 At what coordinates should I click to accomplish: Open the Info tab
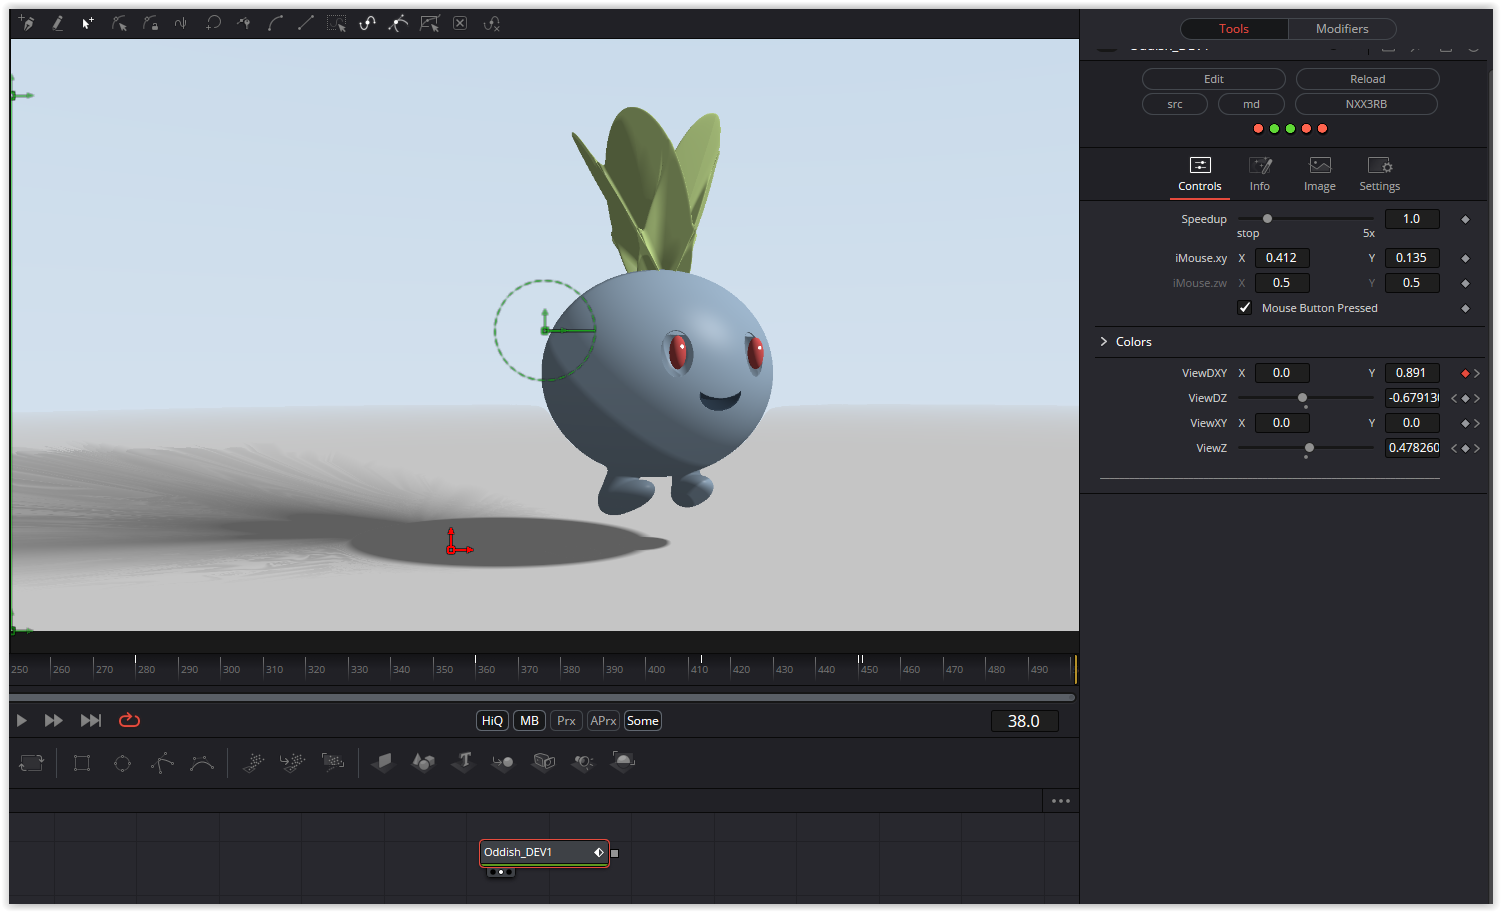(1260, 174)
